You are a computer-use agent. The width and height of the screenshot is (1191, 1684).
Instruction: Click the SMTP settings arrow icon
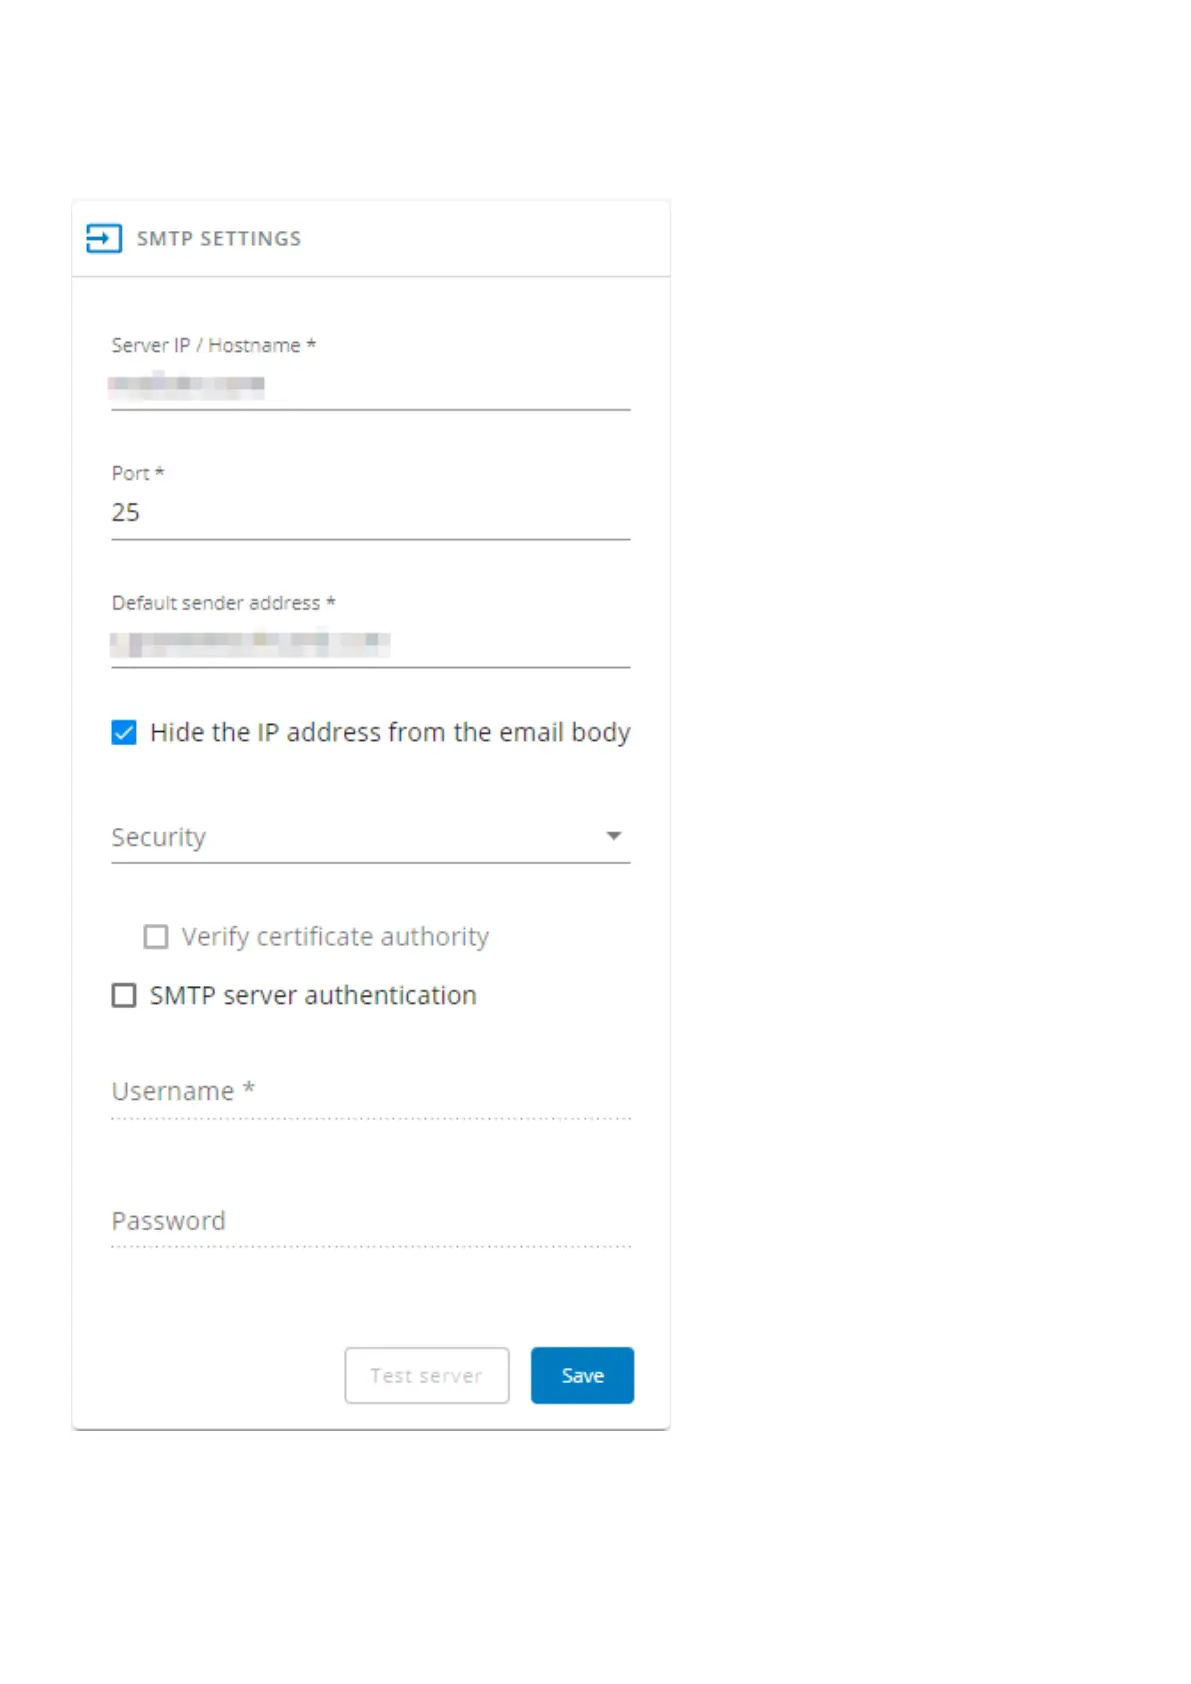tap(104, 238)
